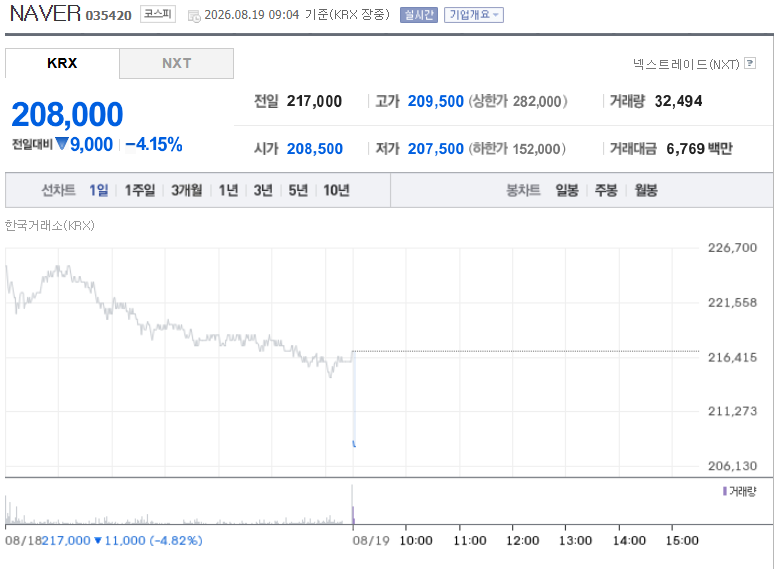This screenshot has height=569, width=774.
Task: Show the 월봉 monthly candle chart
Action: click(x=646, y=190)
